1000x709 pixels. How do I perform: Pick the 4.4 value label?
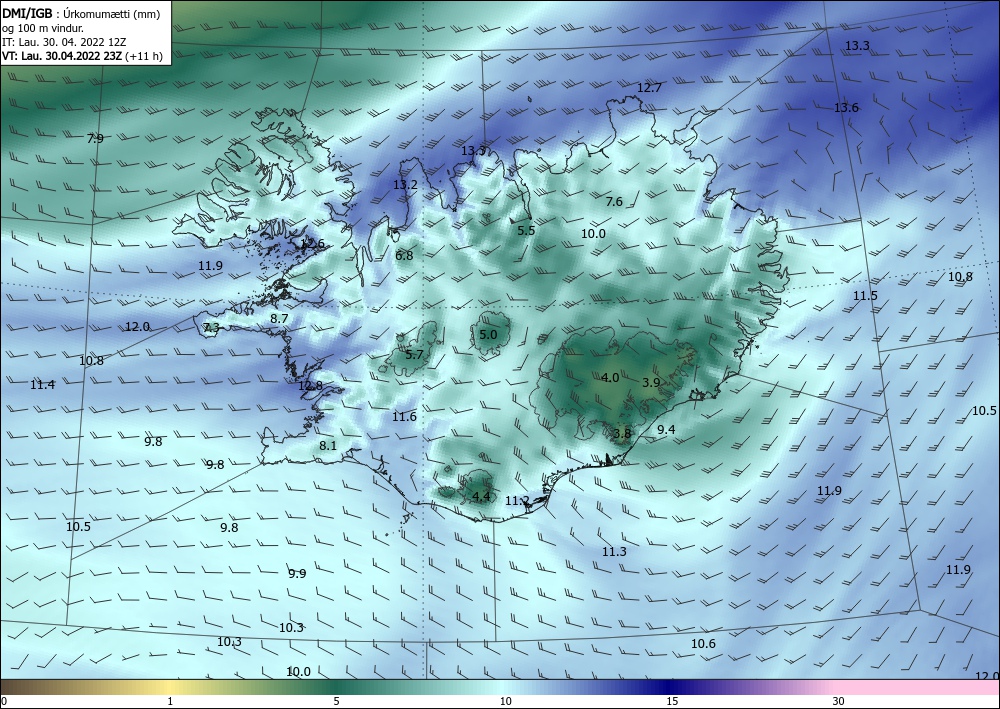pyautogui.click(x=481, y=496)
